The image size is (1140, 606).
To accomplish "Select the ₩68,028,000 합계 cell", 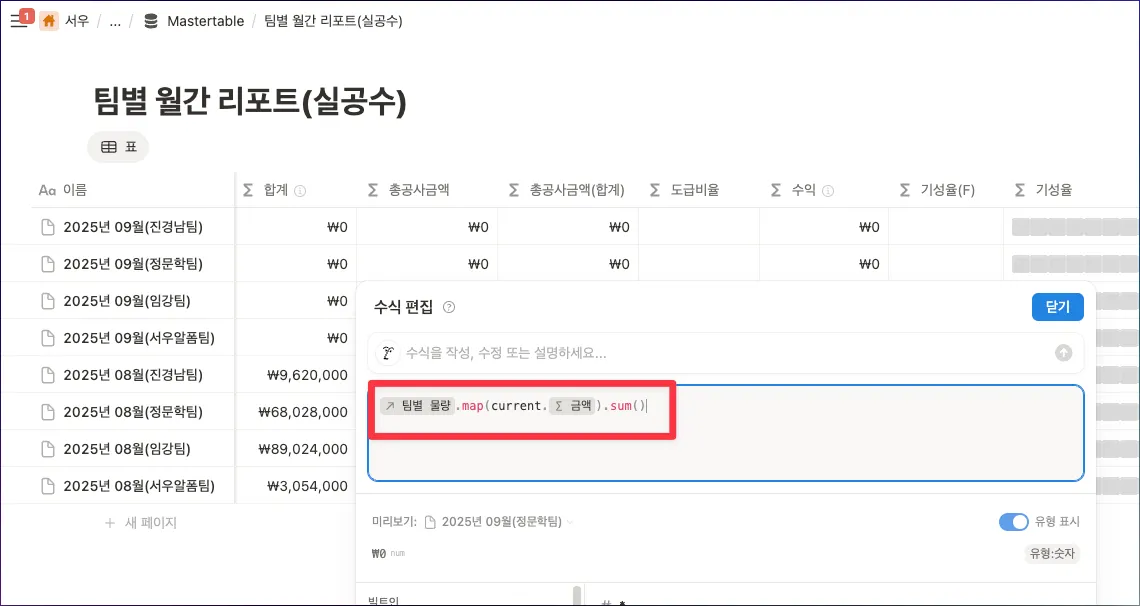I will [x=295, y=412].
